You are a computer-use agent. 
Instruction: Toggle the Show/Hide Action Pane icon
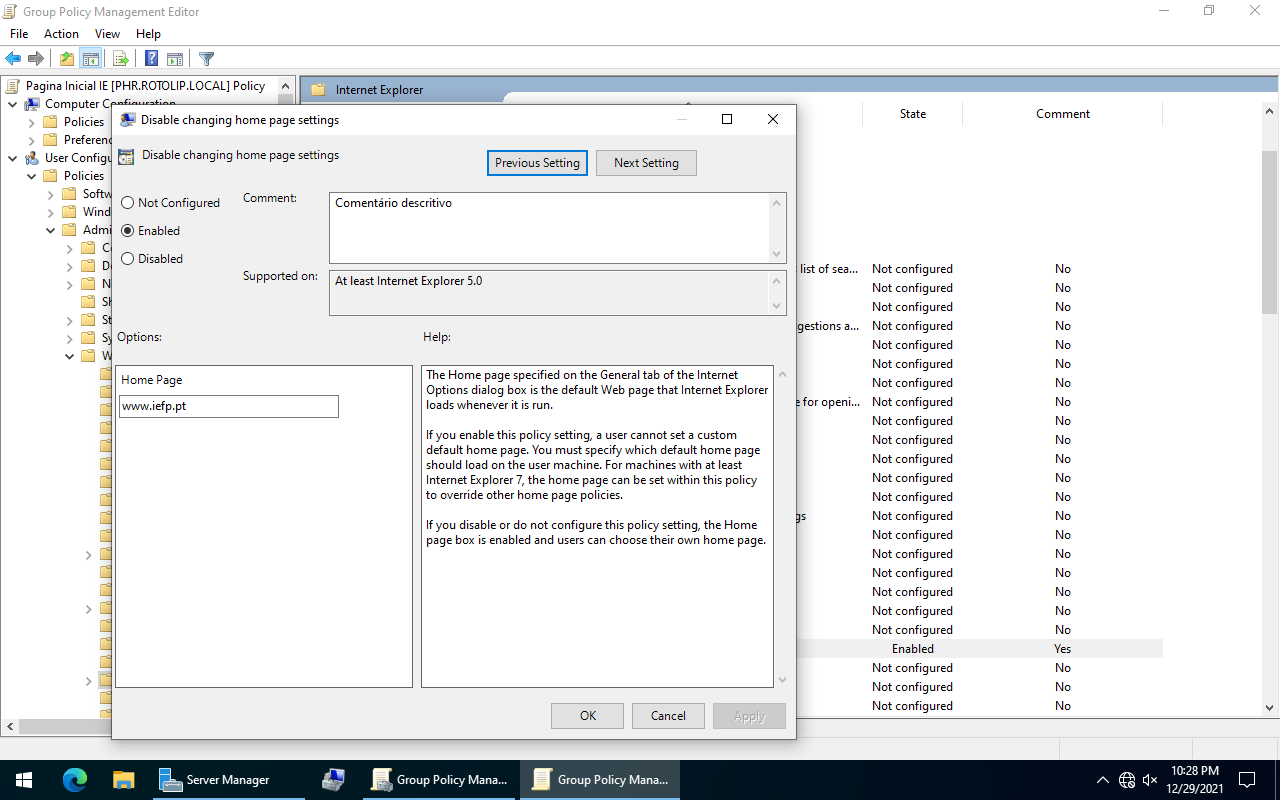175,59
